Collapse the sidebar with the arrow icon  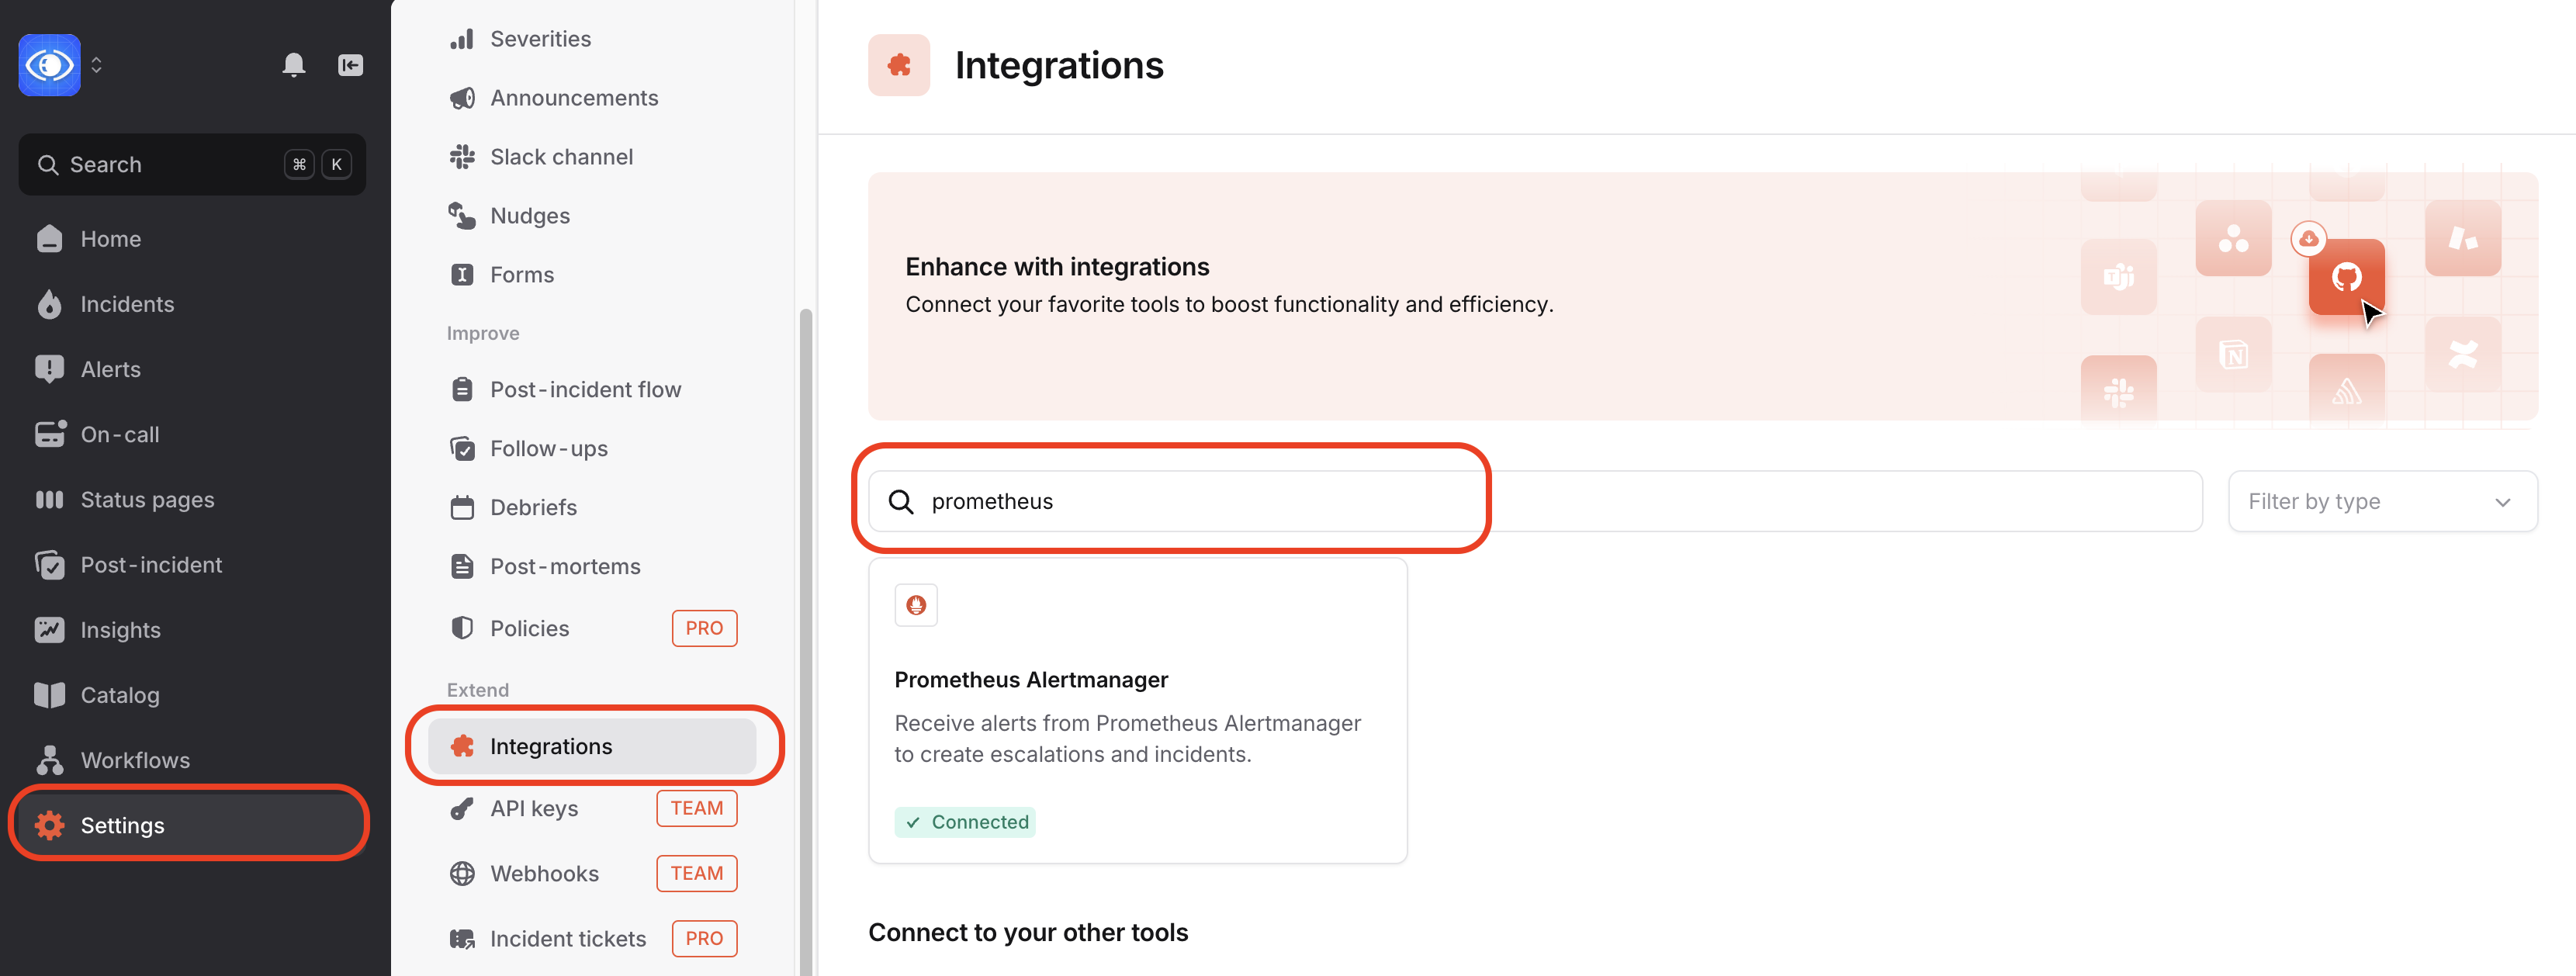coord(350,65)
